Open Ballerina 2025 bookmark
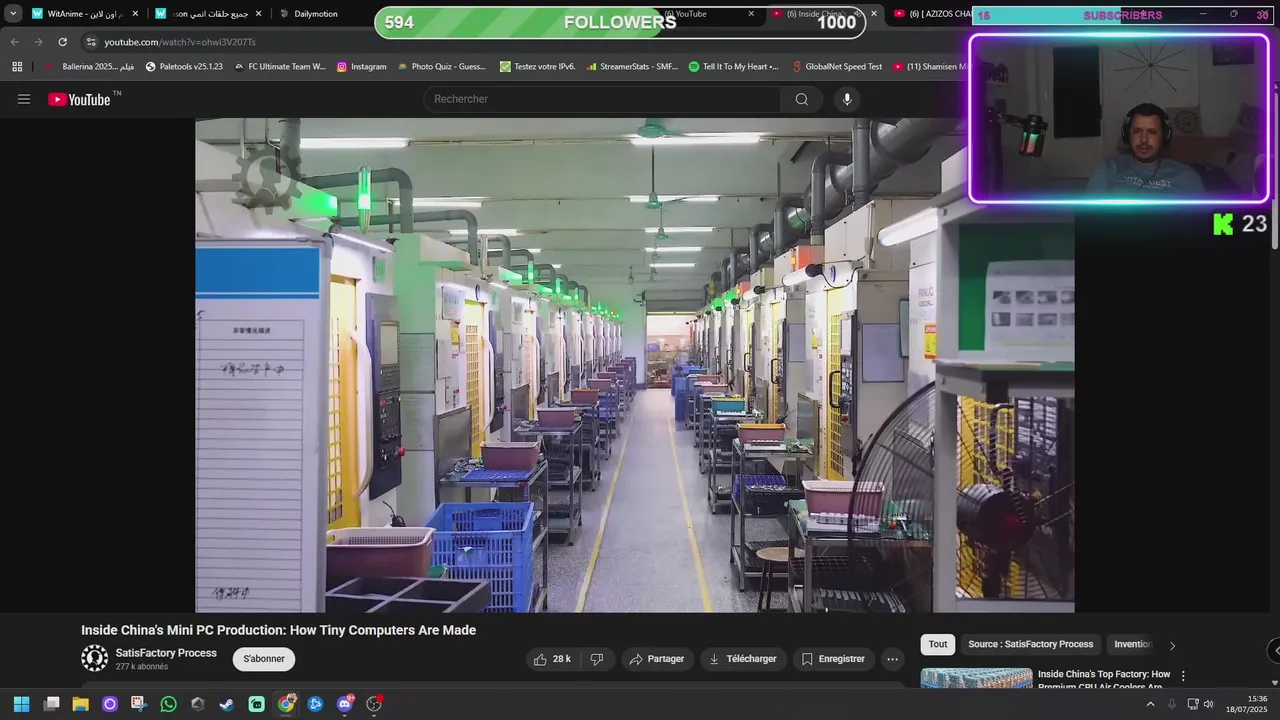 point(89,67)
